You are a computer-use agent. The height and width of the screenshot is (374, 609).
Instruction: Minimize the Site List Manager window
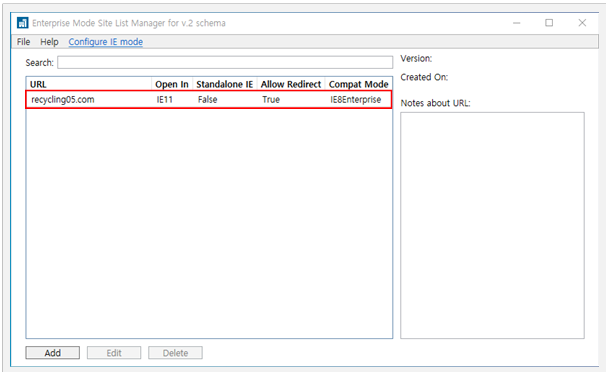point(517,23)
